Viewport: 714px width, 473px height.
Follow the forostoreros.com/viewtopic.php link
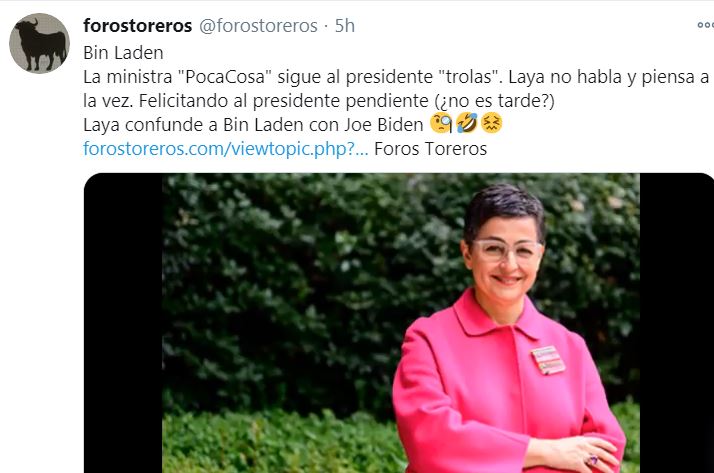(225, 149)
